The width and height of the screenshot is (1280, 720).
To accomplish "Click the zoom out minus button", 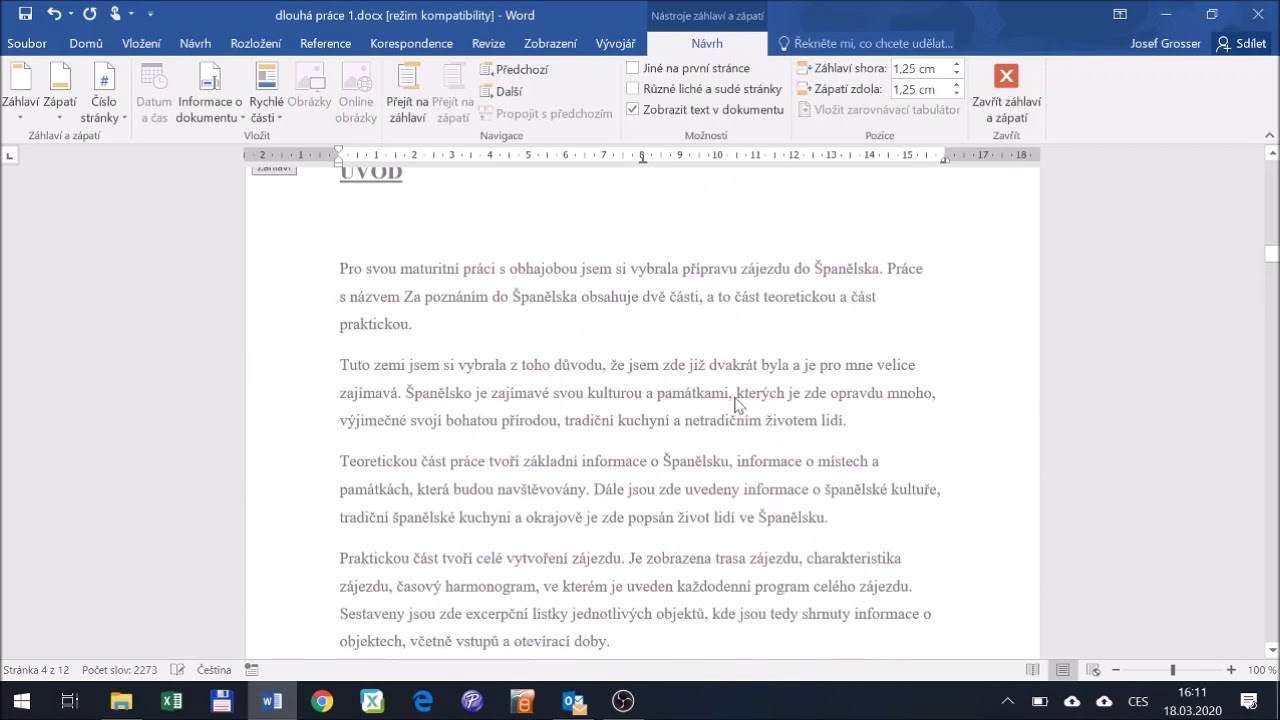I will [x=1116, y=670].
